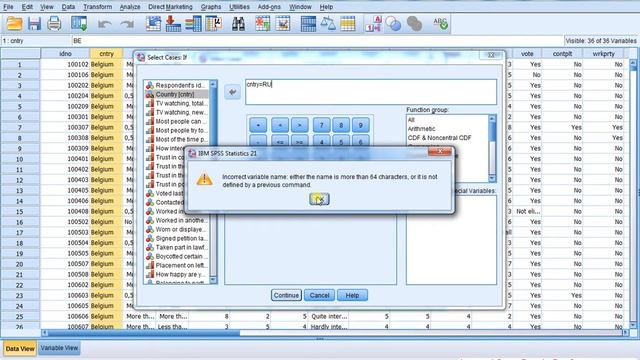Open the Analyze menu
The height and width of the screenshot is (360, 640).
(x=130, y=7)
